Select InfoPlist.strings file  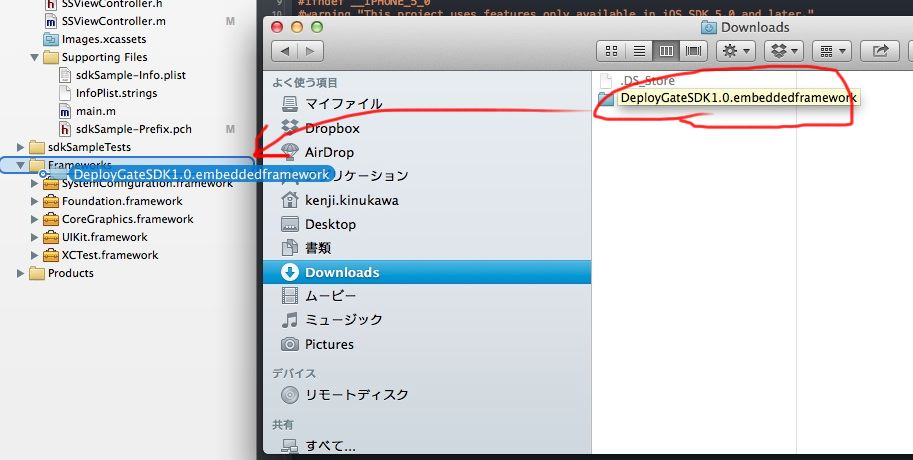point(116,93)
